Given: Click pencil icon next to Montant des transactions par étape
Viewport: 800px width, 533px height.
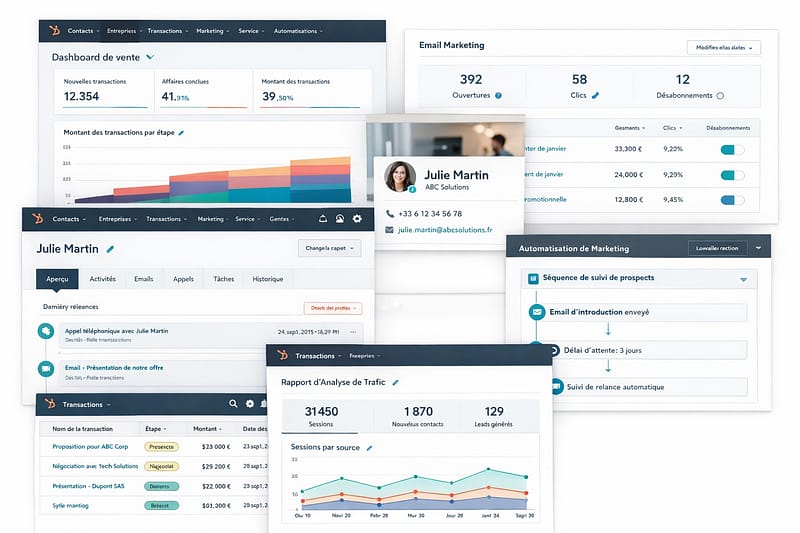Looking at the screenshot, I should point(181,133).
